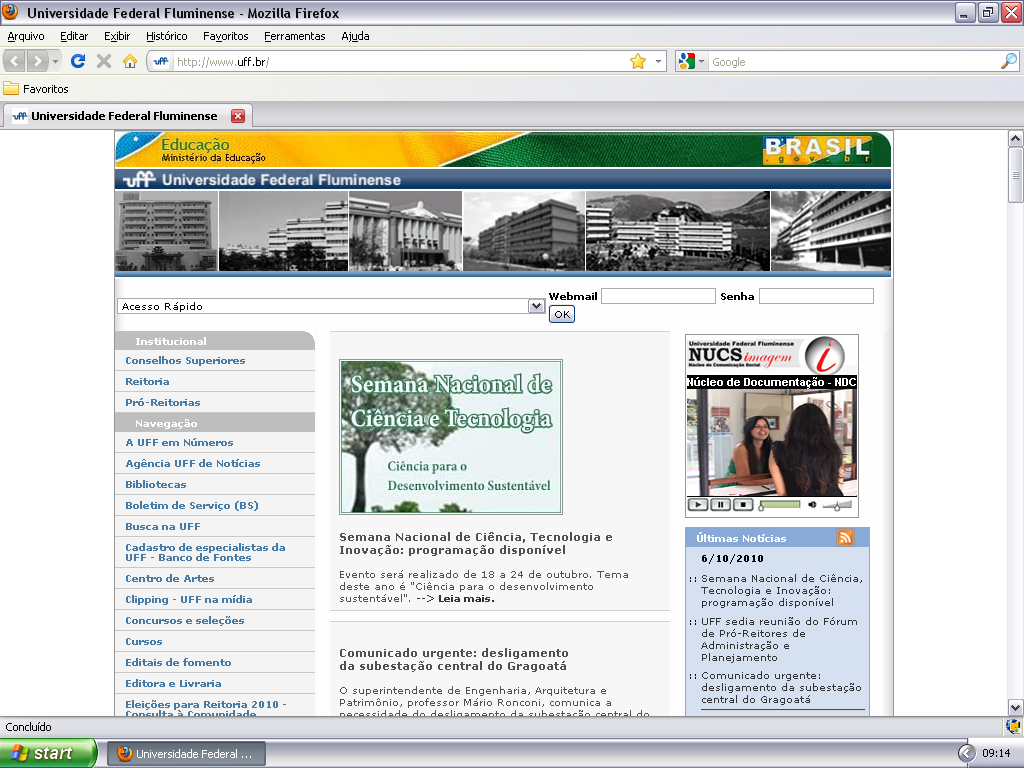Click the Brasil gov.br banner logo
1024x768 pixels.
(817, 150)
